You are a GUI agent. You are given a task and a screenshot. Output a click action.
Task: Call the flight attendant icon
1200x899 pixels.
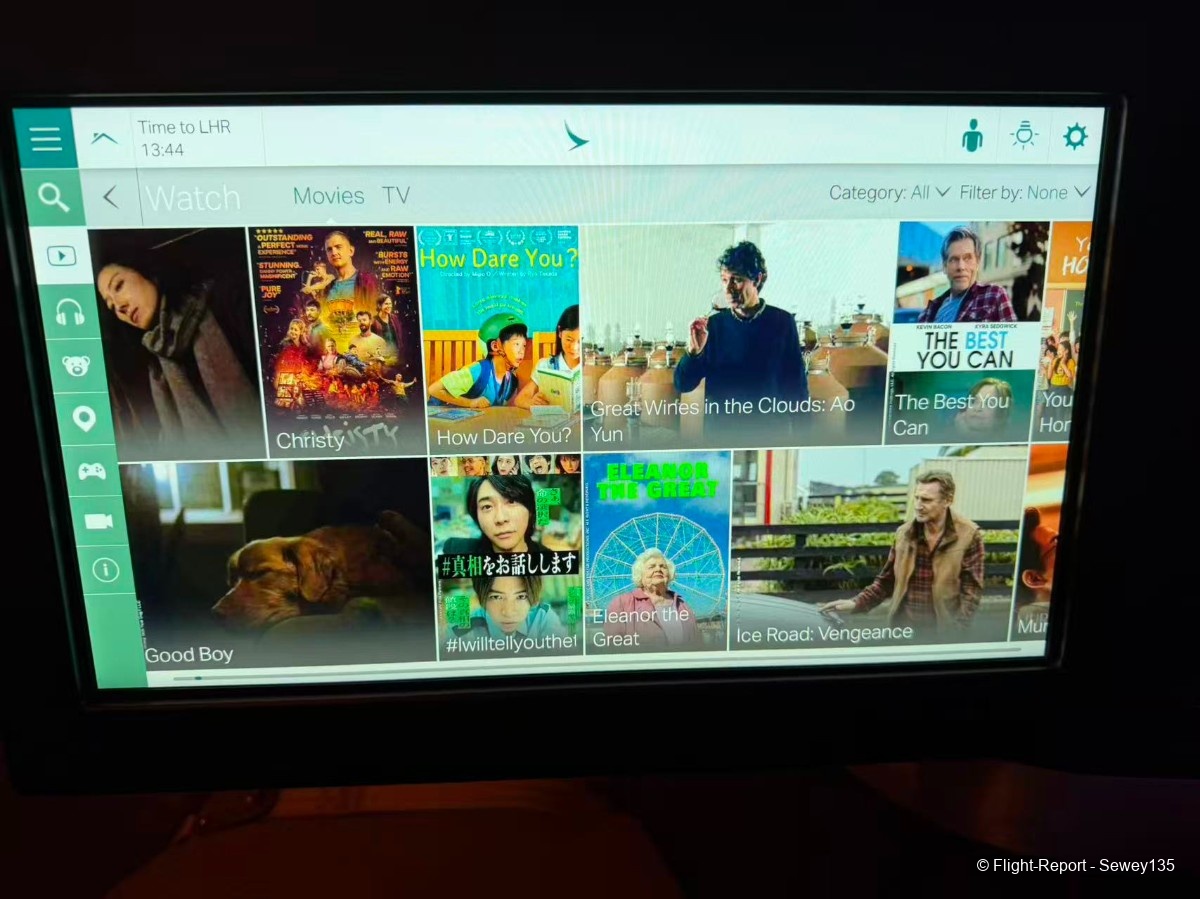point(972,136)
